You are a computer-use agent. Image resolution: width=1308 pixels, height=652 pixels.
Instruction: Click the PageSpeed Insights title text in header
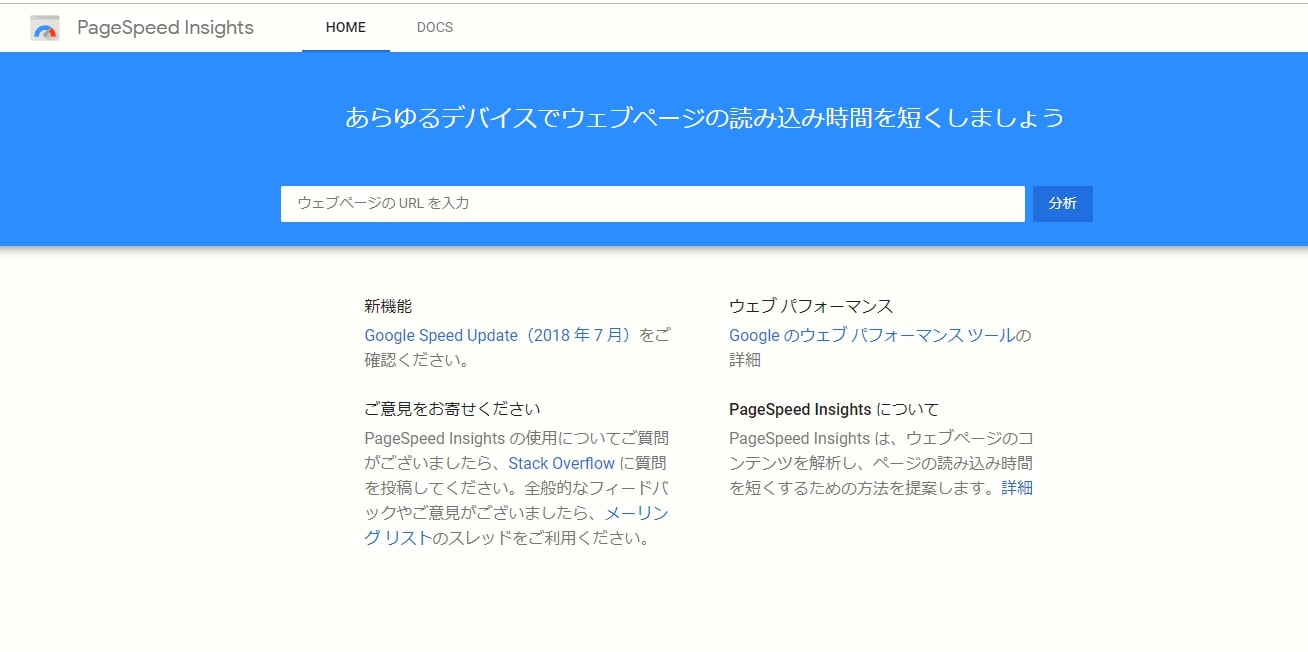click(166, 28)
